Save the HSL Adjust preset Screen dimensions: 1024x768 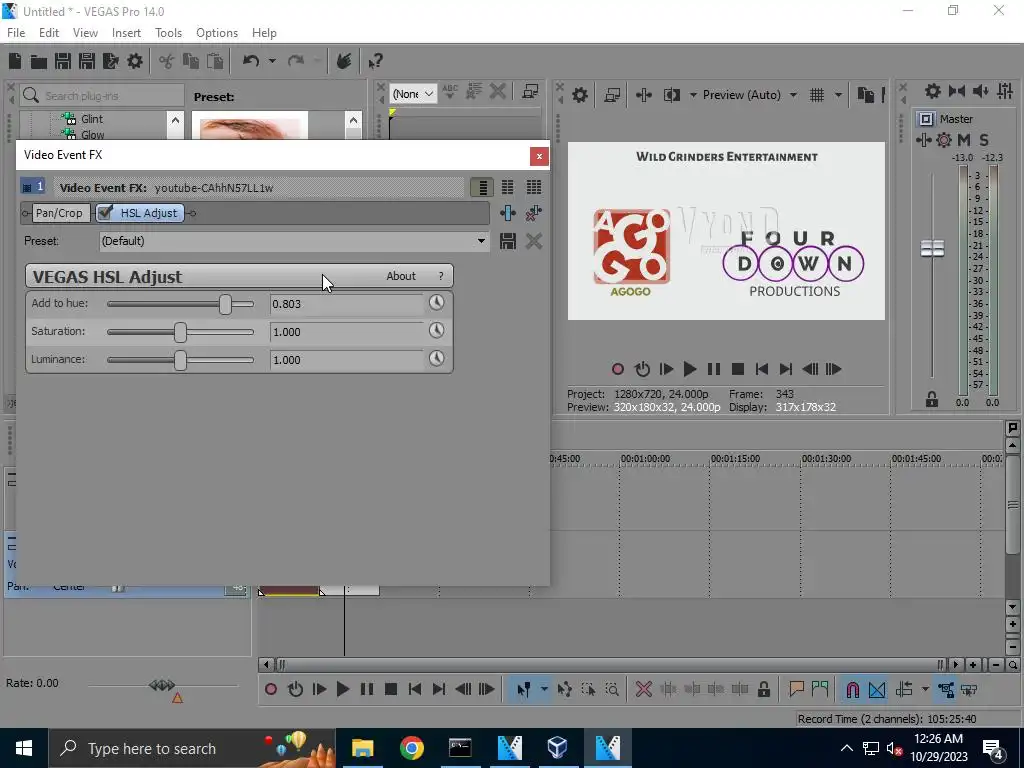(x=507, y=241)
